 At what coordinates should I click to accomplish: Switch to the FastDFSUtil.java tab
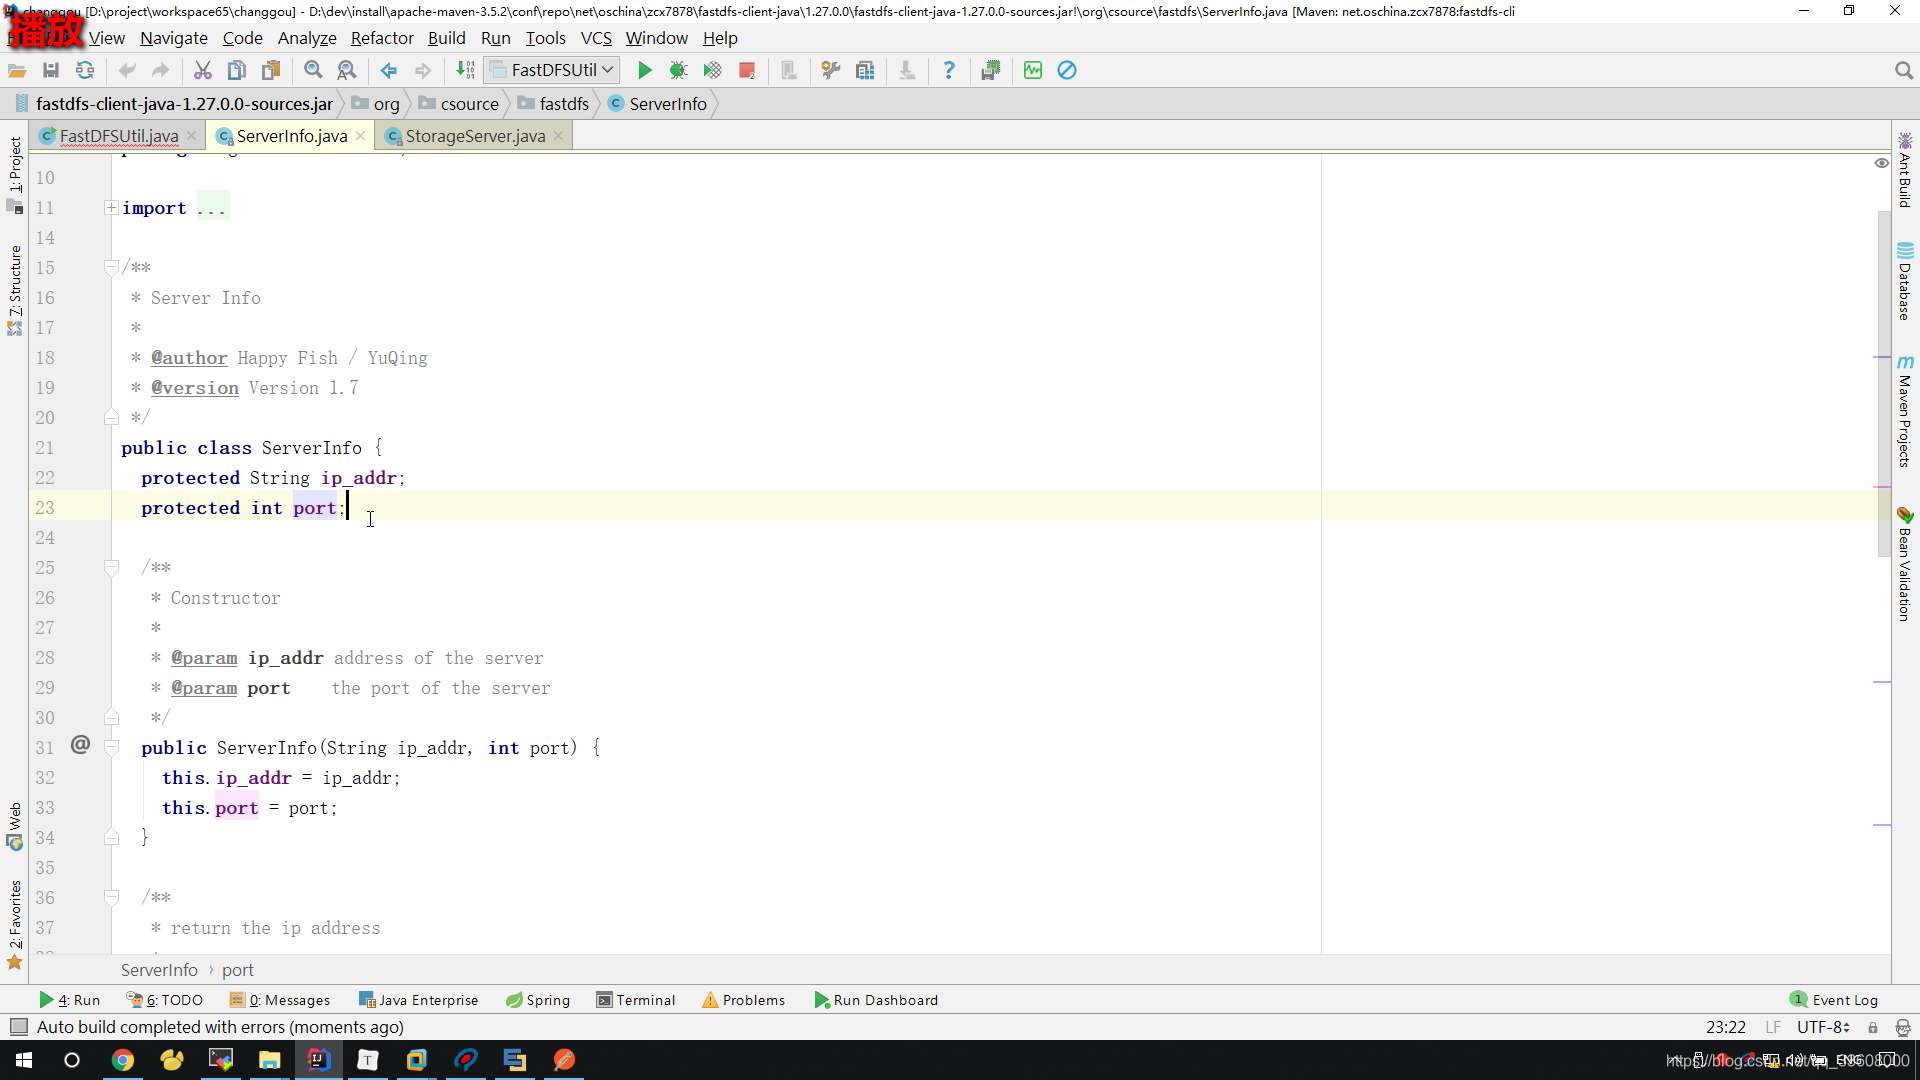pyautogui.click(x=118, y=136)
